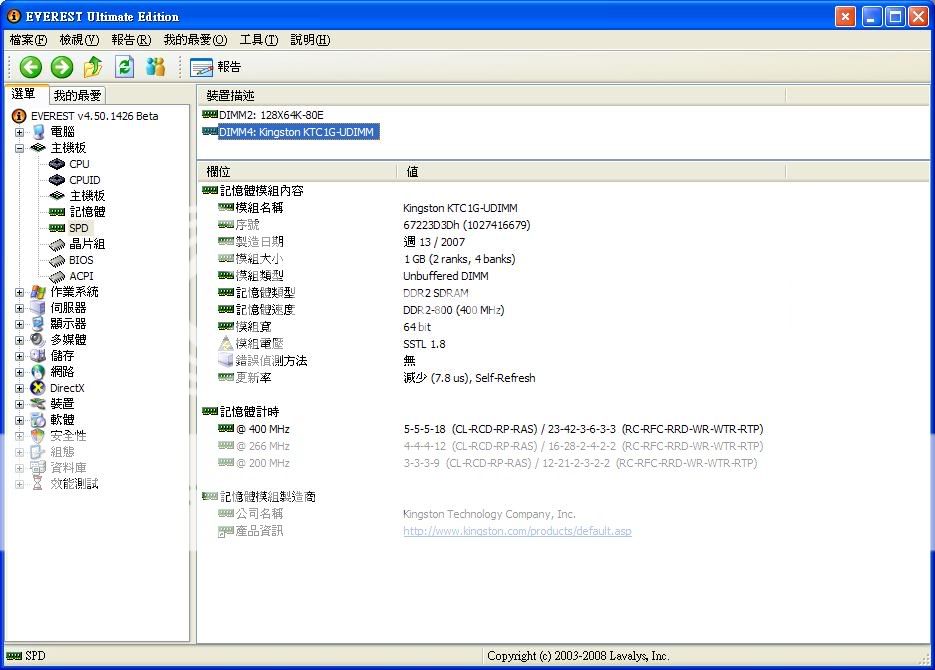
Task: Expand the 作業系統 tree node
Action: point(20,292)
